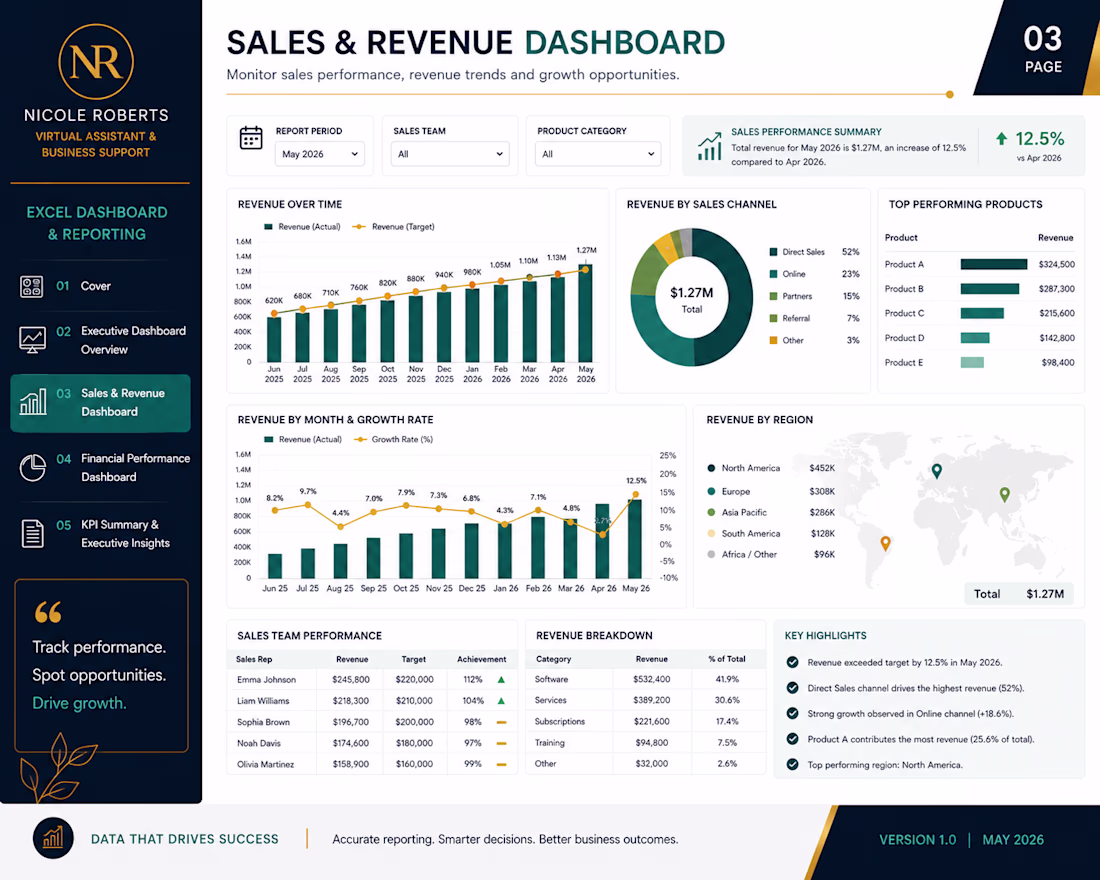This screenshot has height=880, width=1100.
Task: Click the Total $1.27M box under the map
Action: click(x=1019, y=594)
